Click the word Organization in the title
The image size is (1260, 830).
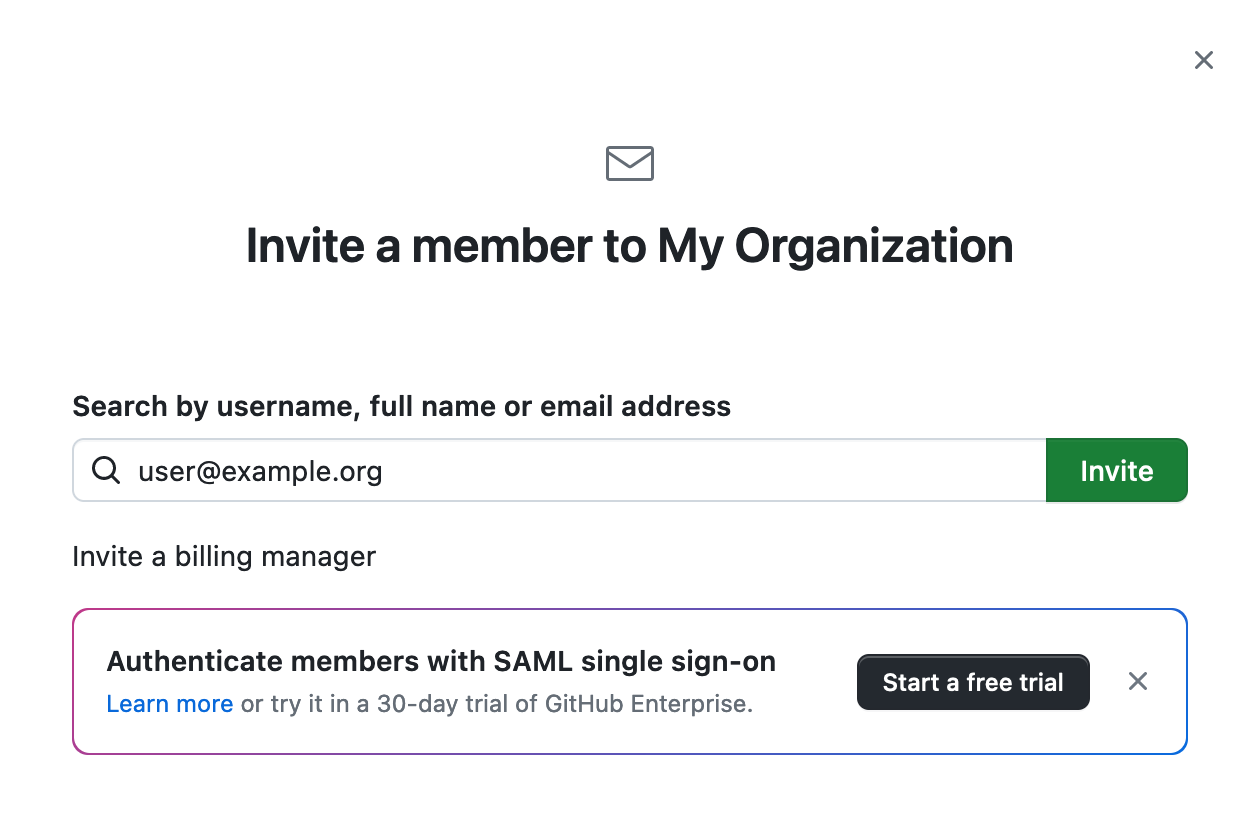(874, 246)
